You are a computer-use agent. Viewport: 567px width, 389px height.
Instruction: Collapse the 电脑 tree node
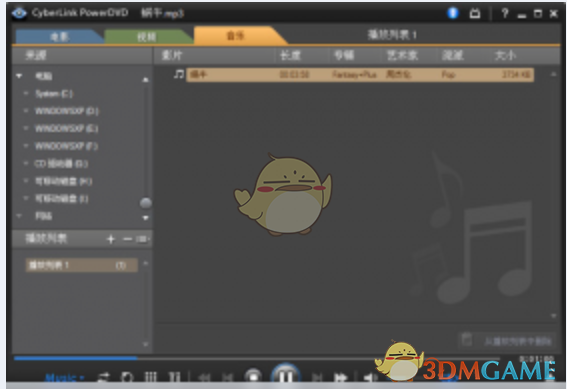click(x=19, y=76)
